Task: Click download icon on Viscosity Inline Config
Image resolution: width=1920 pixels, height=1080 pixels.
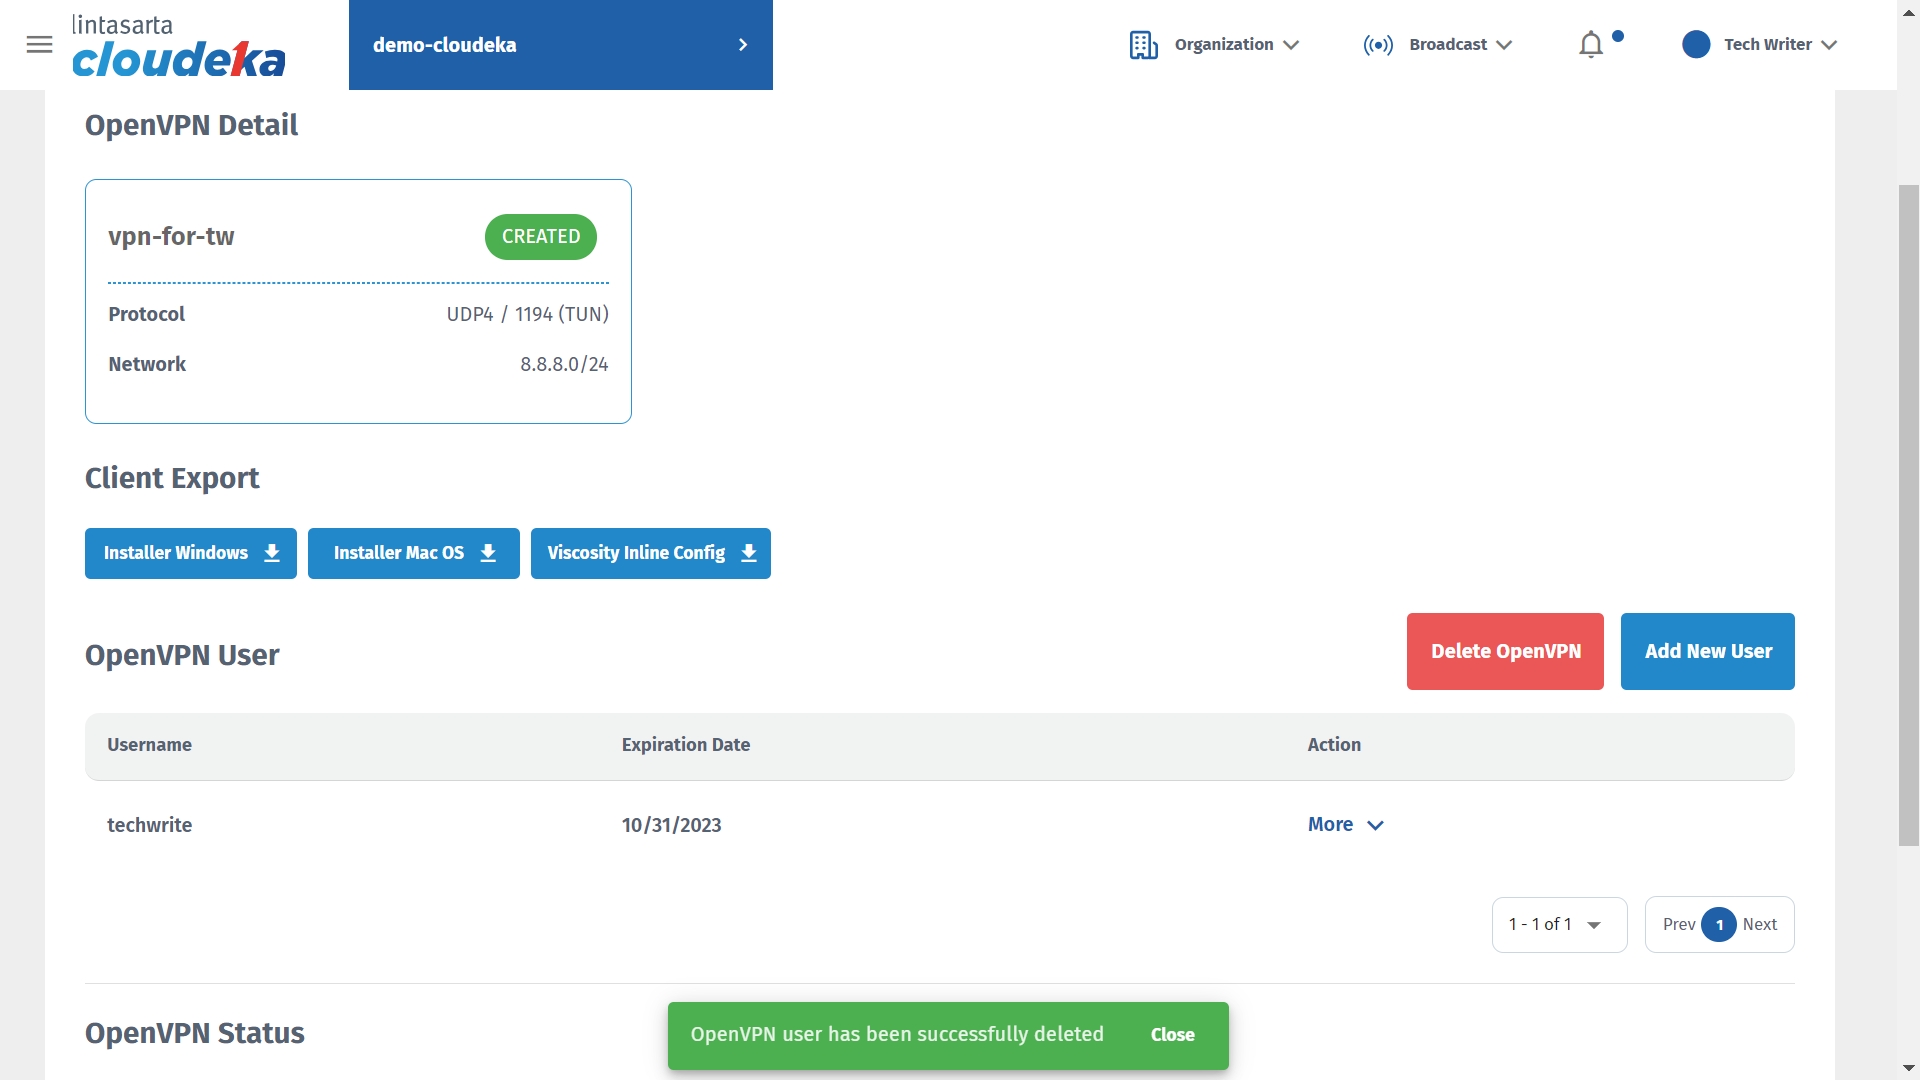Action: click(749, 553)
